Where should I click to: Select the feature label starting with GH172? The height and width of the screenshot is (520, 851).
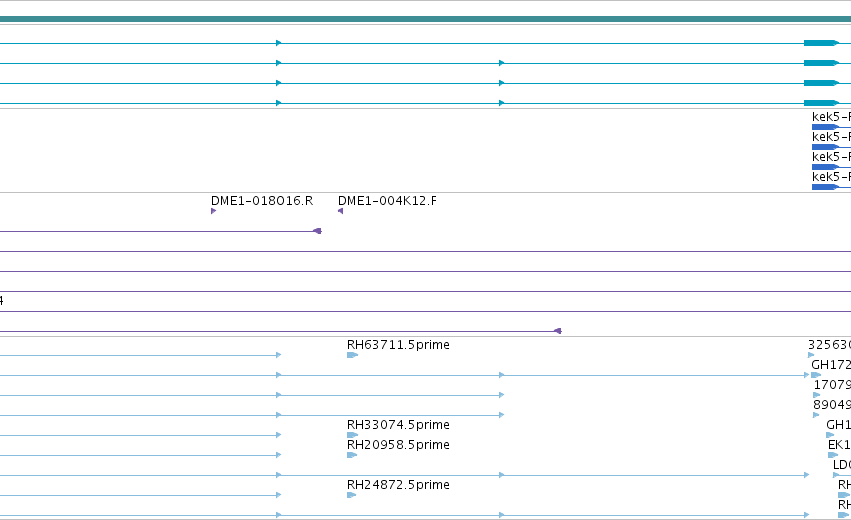pyautogui.click(x=831, y=365)
